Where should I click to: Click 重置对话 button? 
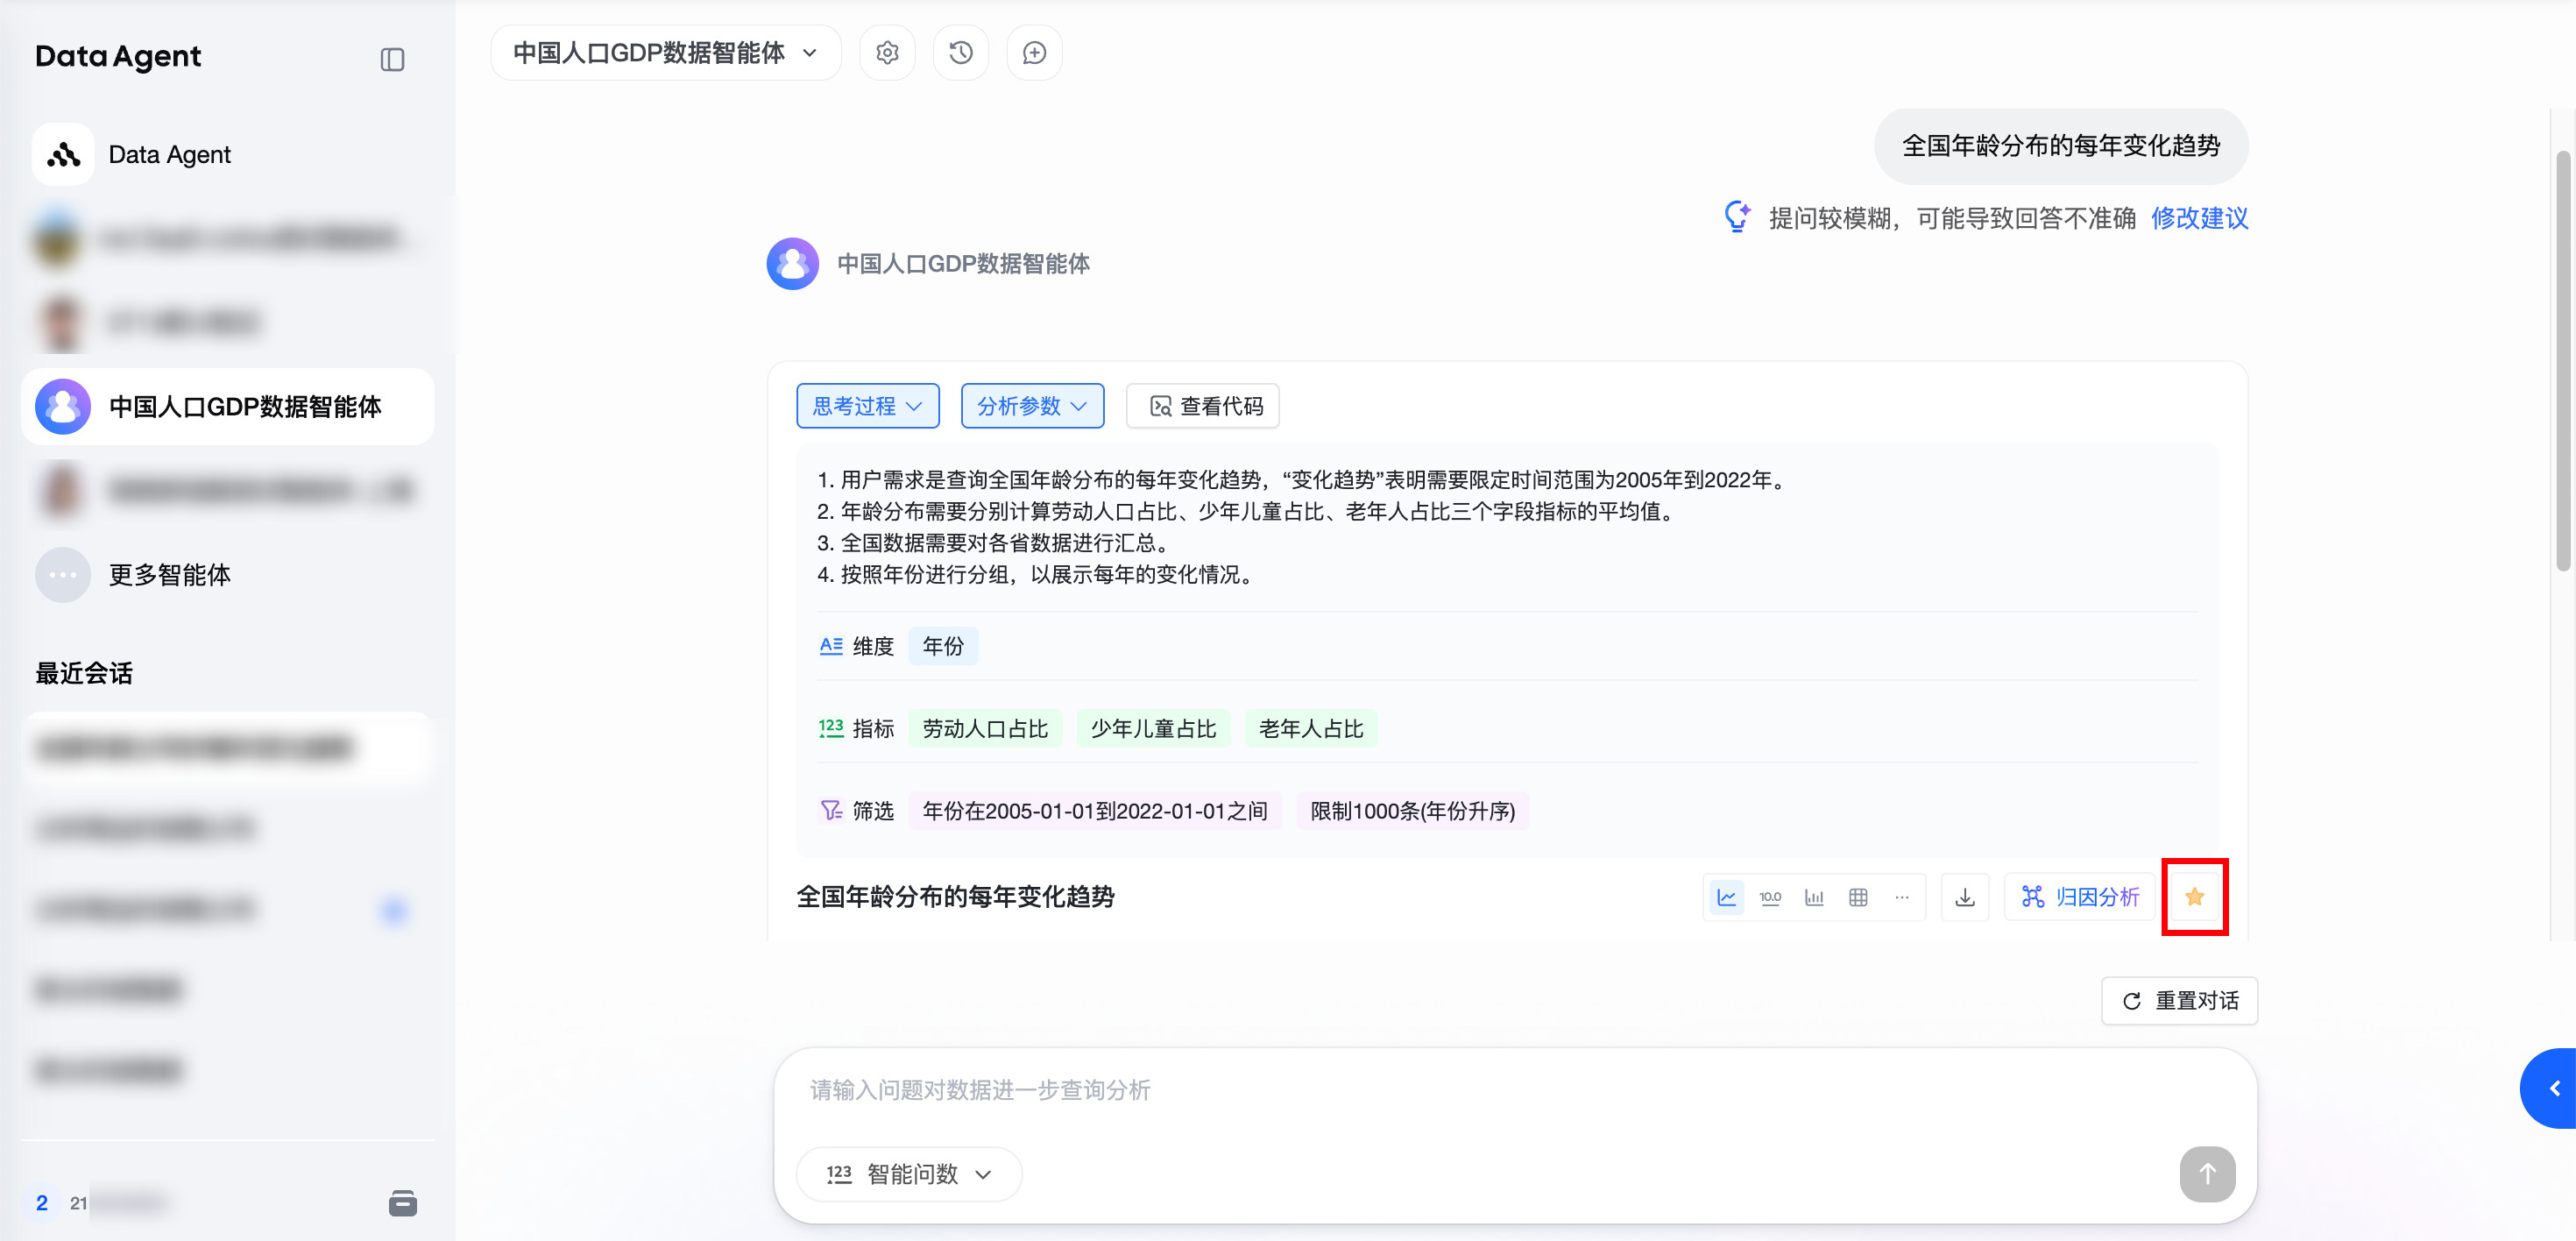tap(2179, 1000)
